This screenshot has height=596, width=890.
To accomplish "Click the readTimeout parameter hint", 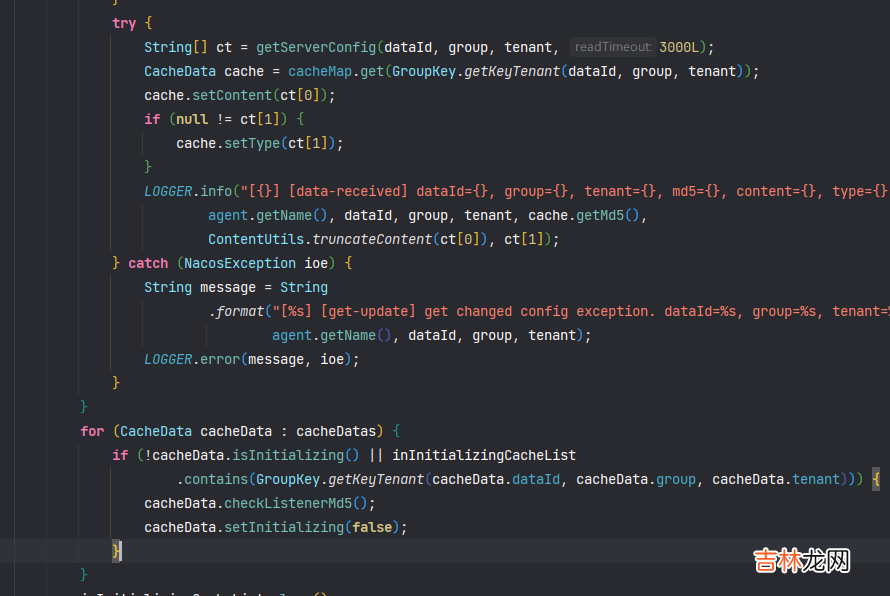I will 613,47.
